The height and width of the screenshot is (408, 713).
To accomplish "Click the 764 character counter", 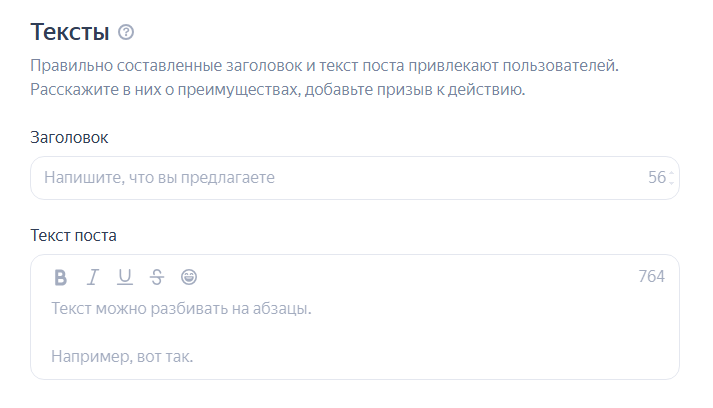I will click(x=651, y=277).
